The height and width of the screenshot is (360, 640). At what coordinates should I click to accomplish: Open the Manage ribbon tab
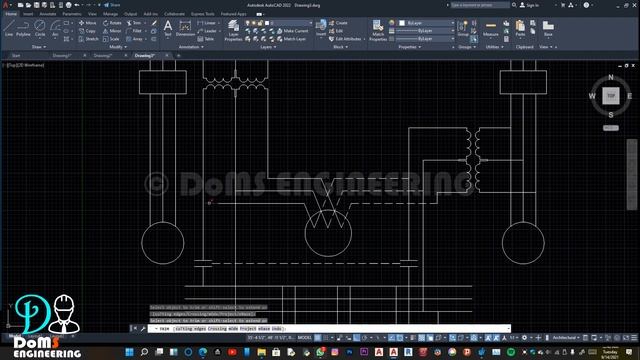tap(110, 14)
